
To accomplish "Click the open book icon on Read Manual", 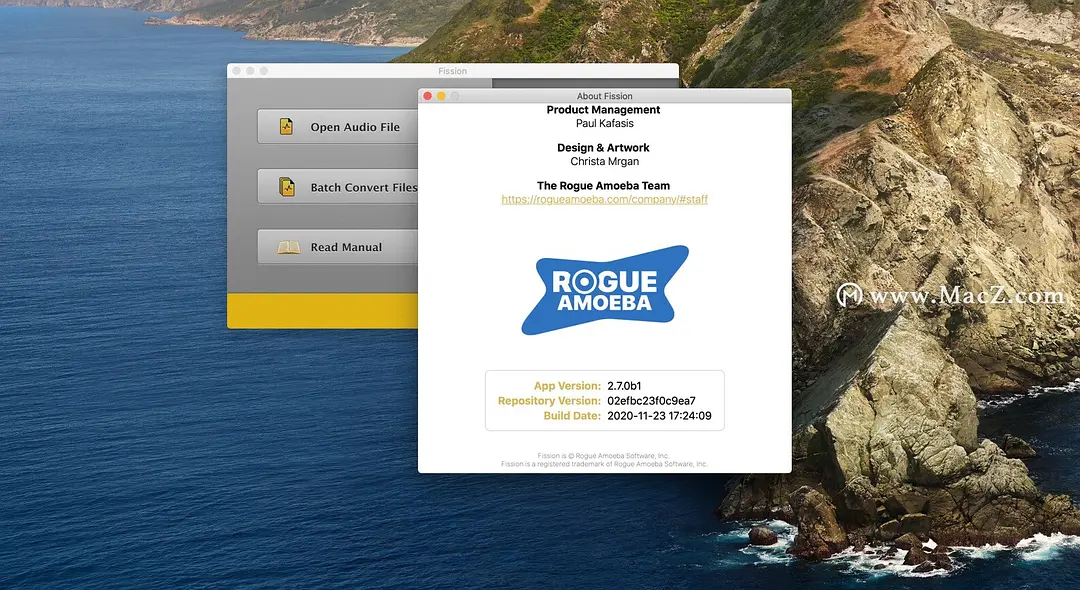I will (289, 247).
